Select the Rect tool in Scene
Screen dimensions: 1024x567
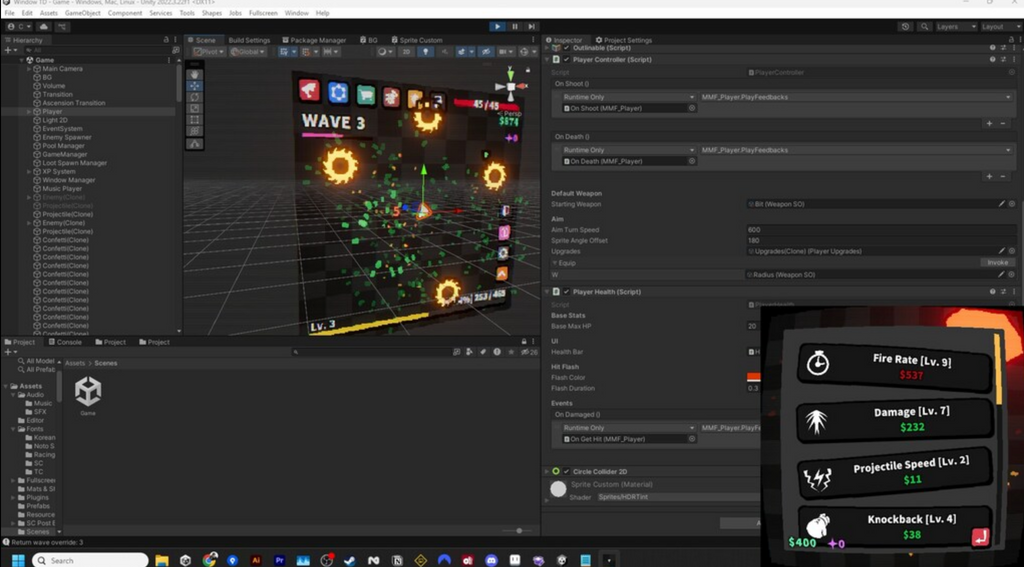195,120
